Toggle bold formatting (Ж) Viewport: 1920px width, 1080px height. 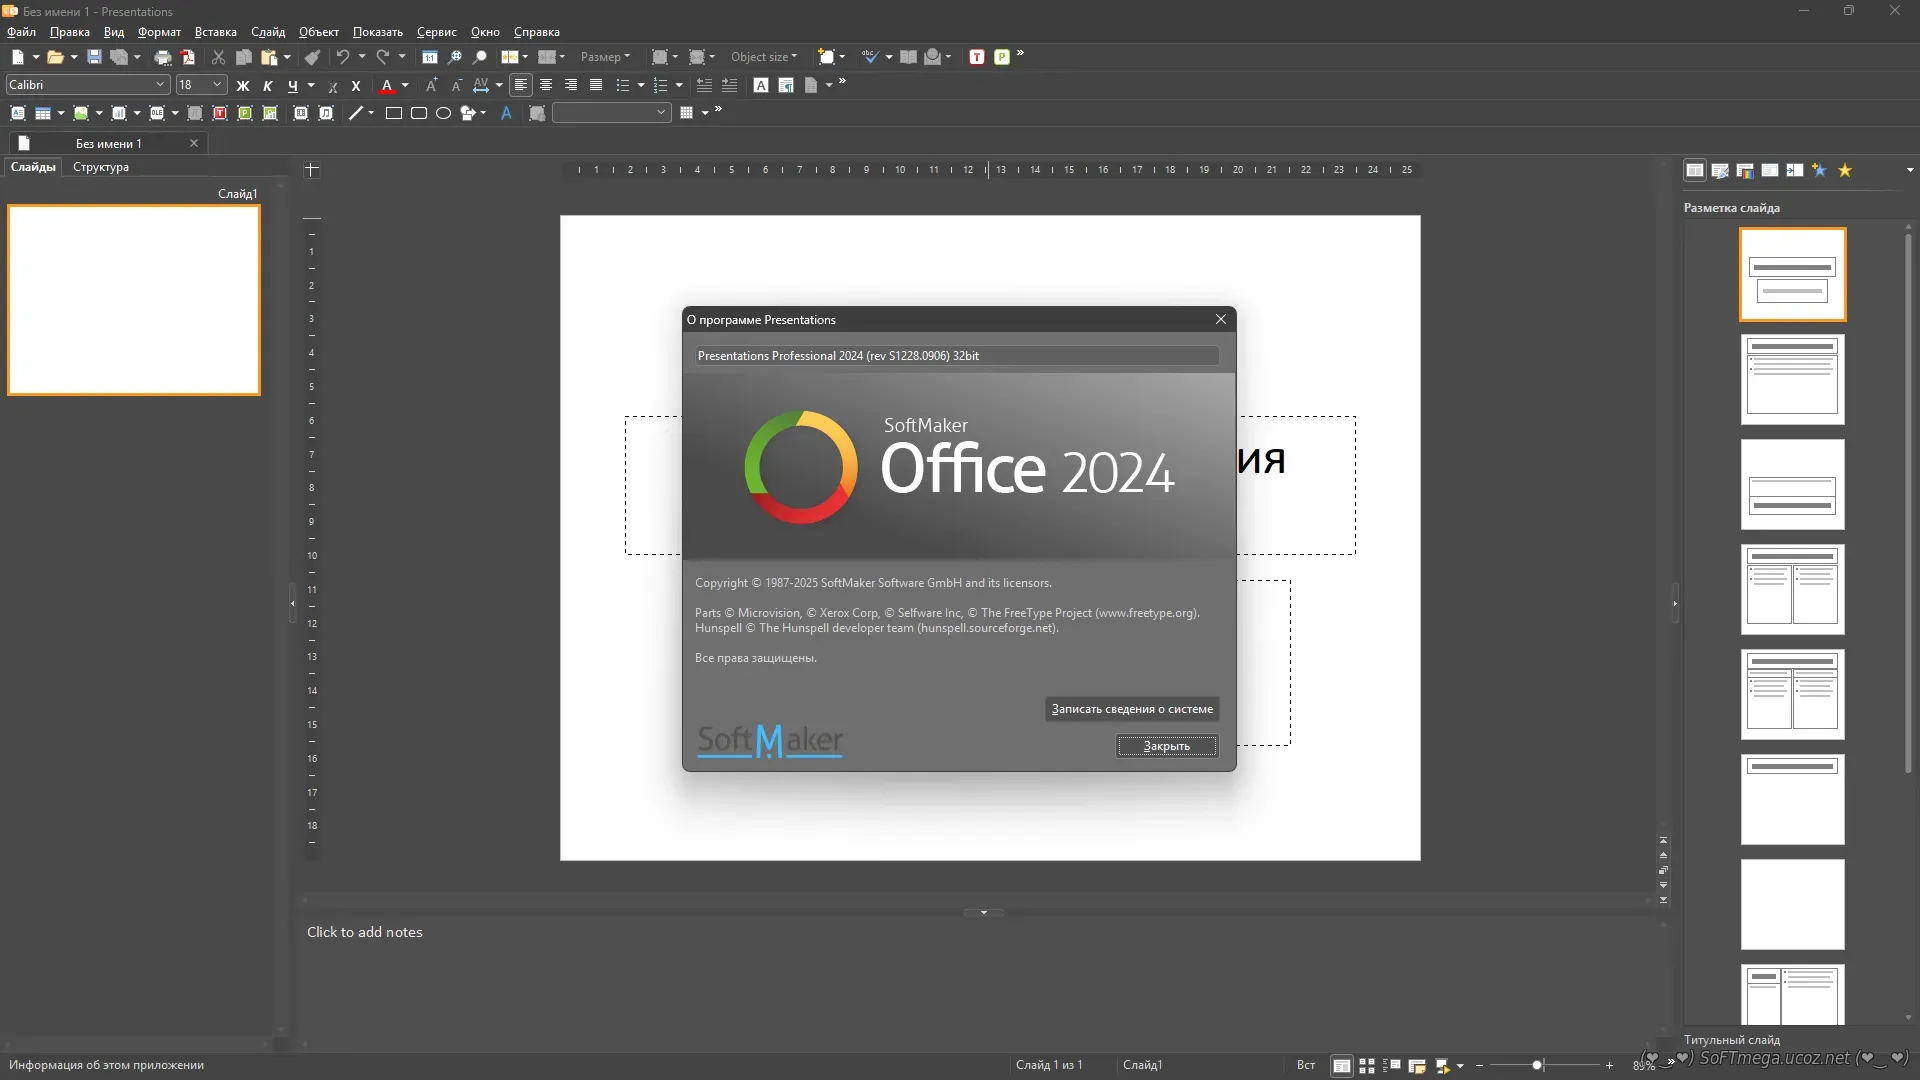point(242,86)
